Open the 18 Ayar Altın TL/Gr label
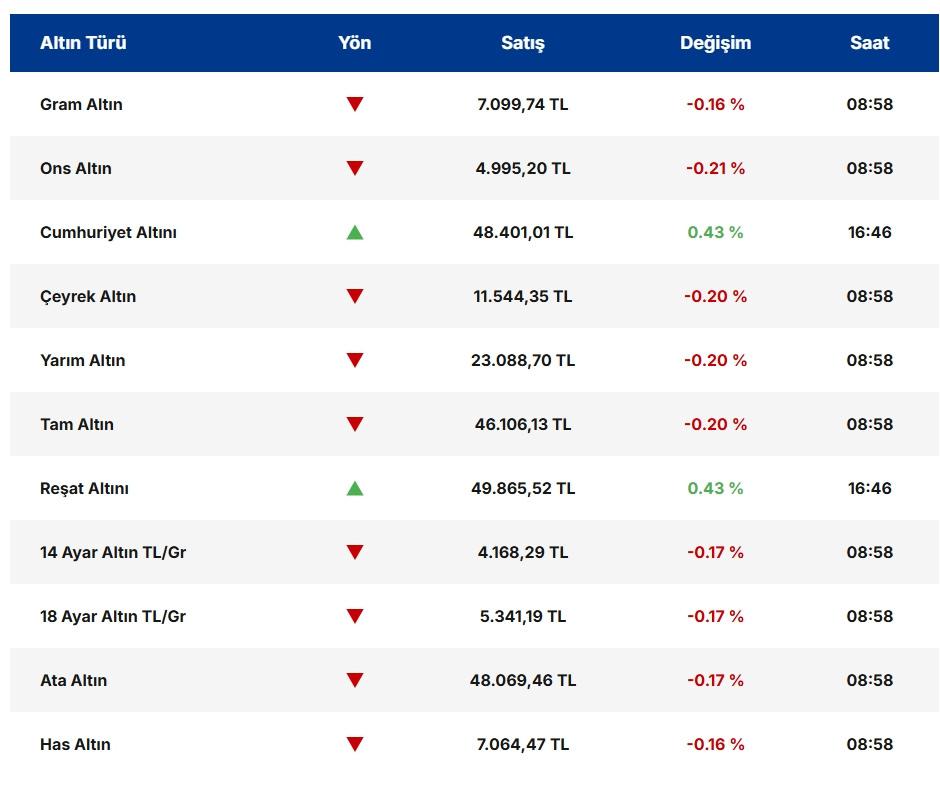This screenshot has height=798, width=940. click(113, 616)
